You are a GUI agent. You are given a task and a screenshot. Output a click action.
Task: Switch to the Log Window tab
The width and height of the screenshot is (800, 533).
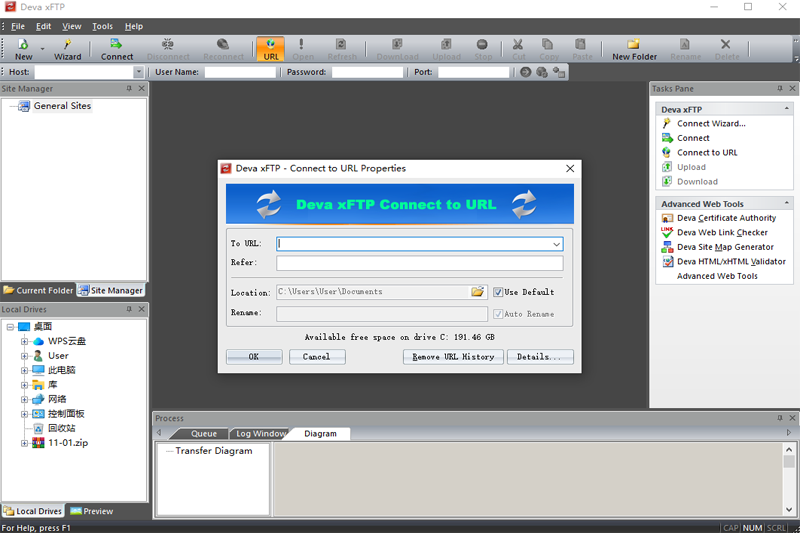click(260, 434)
